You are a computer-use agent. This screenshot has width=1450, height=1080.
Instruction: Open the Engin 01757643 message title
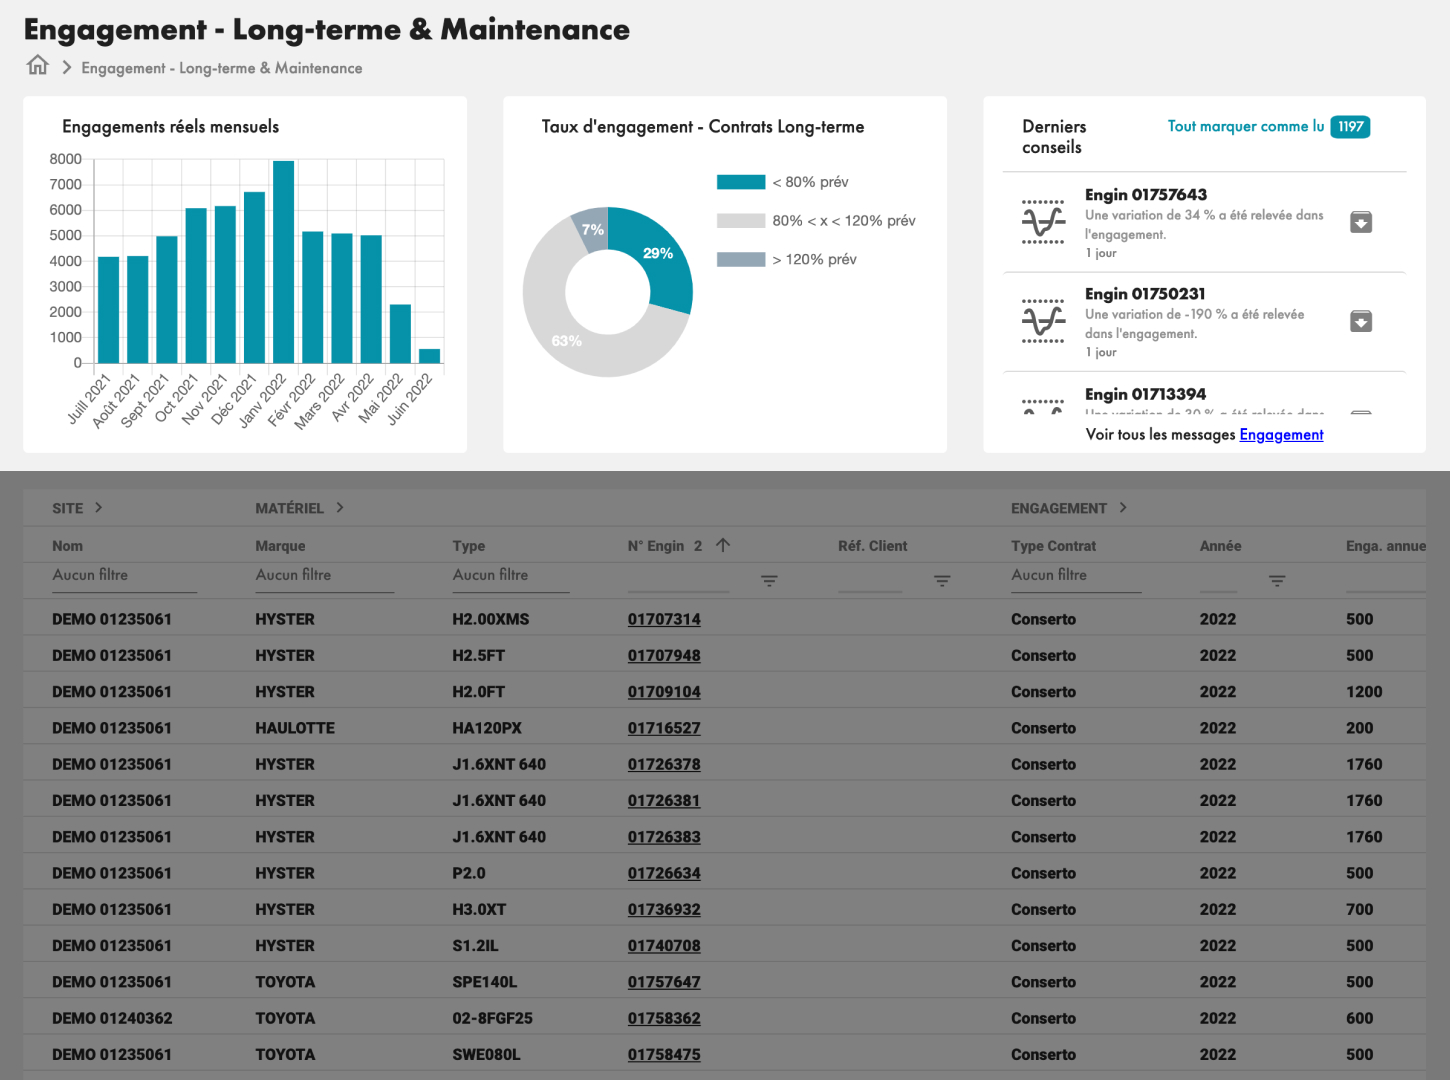click(1145, 195)
